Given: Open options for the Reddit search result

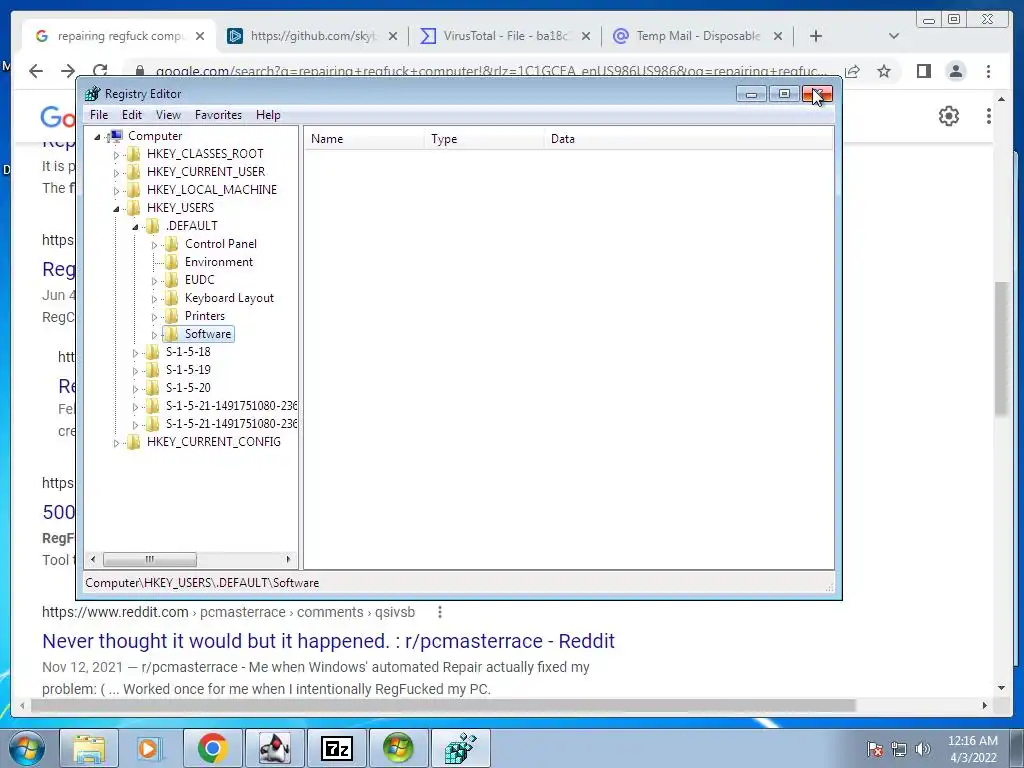Looking at the screenshot, I should (x=440, y=612).
